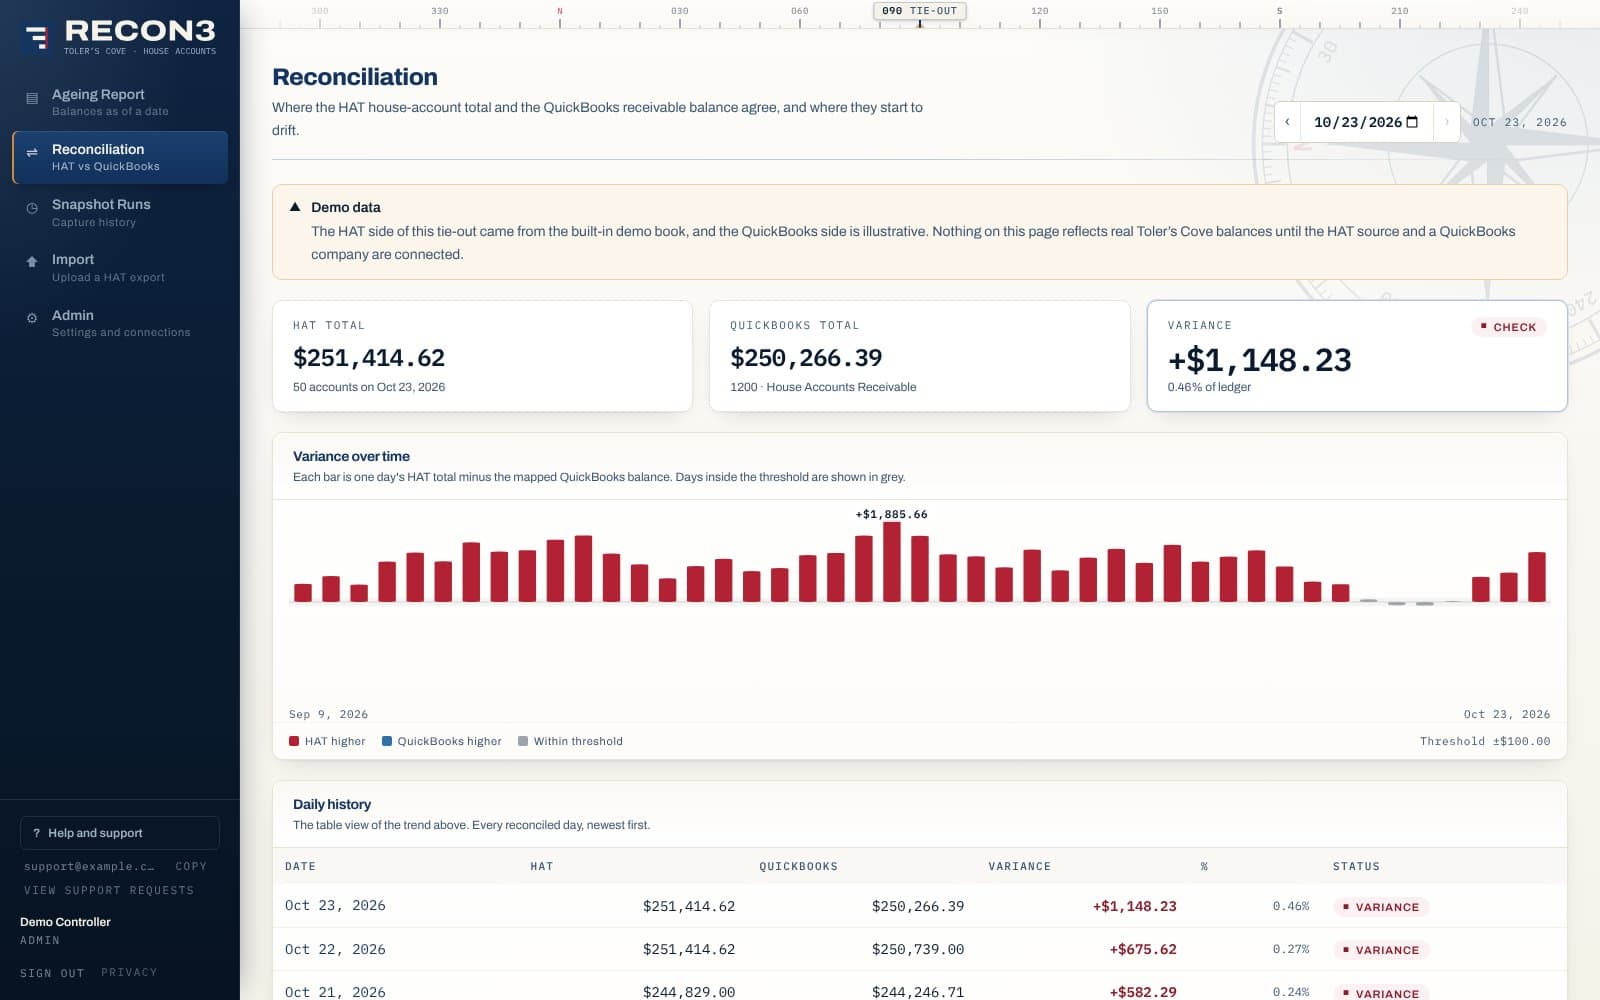Viewport: 1600px width, 1000px height.
Task: Click the calendar icon in date field
Action: [x=1412, y=122]
